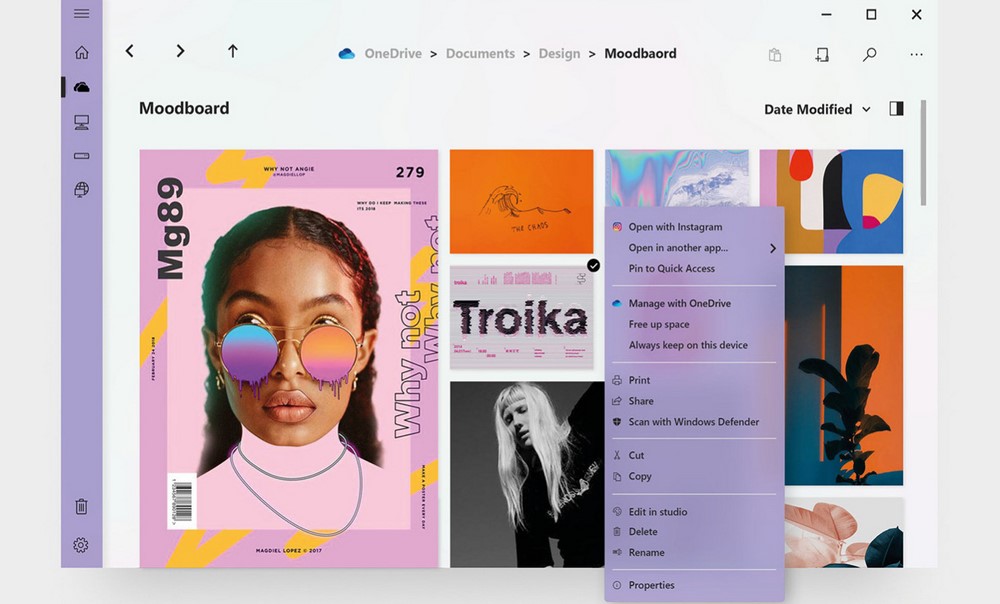The width and height of the screenshot is (1000, 604).
Task: Go up one folder level
Action: [x=233, y=51]
